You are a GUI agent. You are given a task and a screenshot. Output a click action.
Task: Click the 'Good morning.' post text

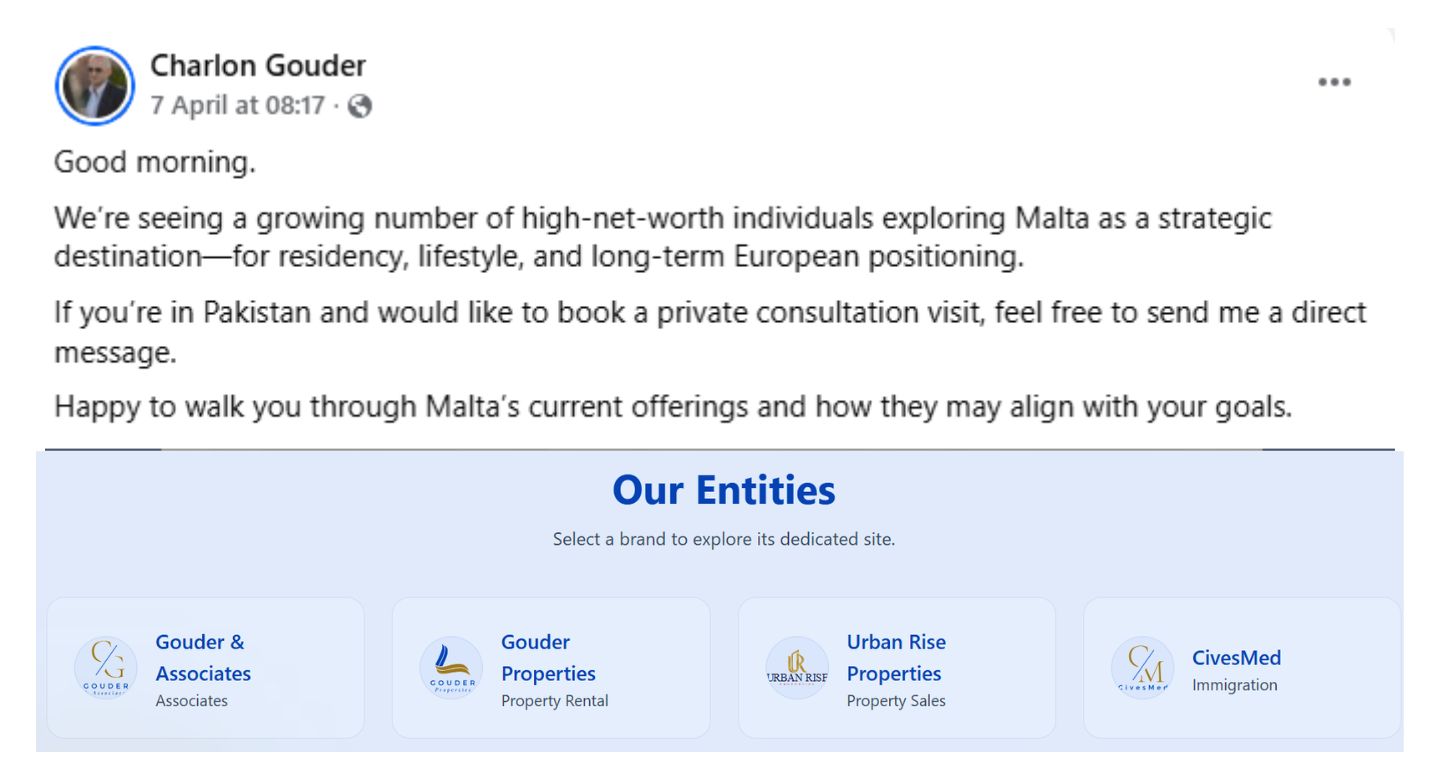point(154,162)
